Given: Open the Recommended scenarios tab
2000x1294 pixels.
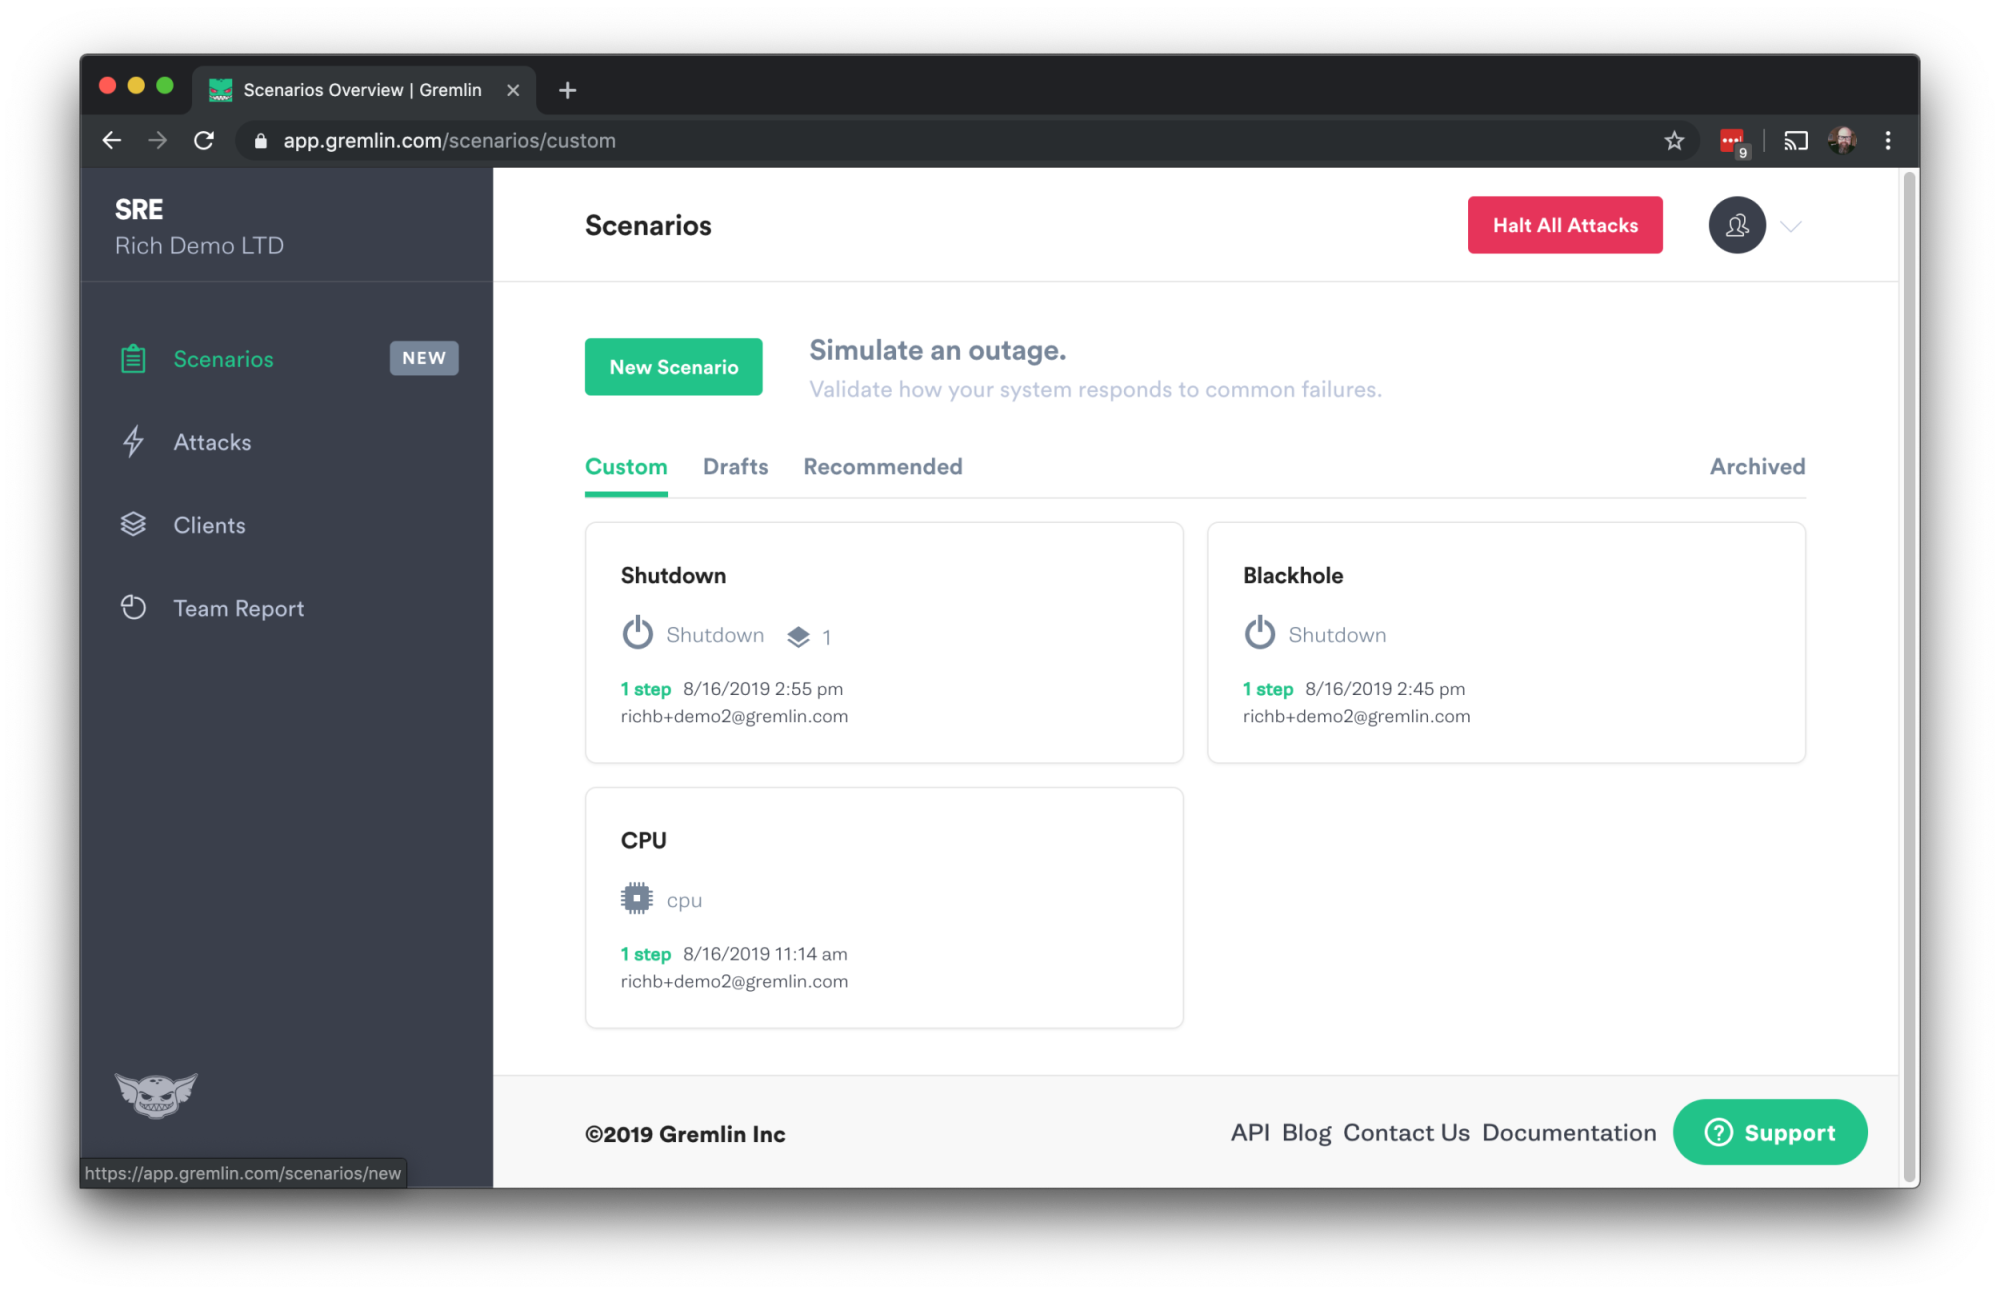Looking at the screenshot, I should point(882,466).
